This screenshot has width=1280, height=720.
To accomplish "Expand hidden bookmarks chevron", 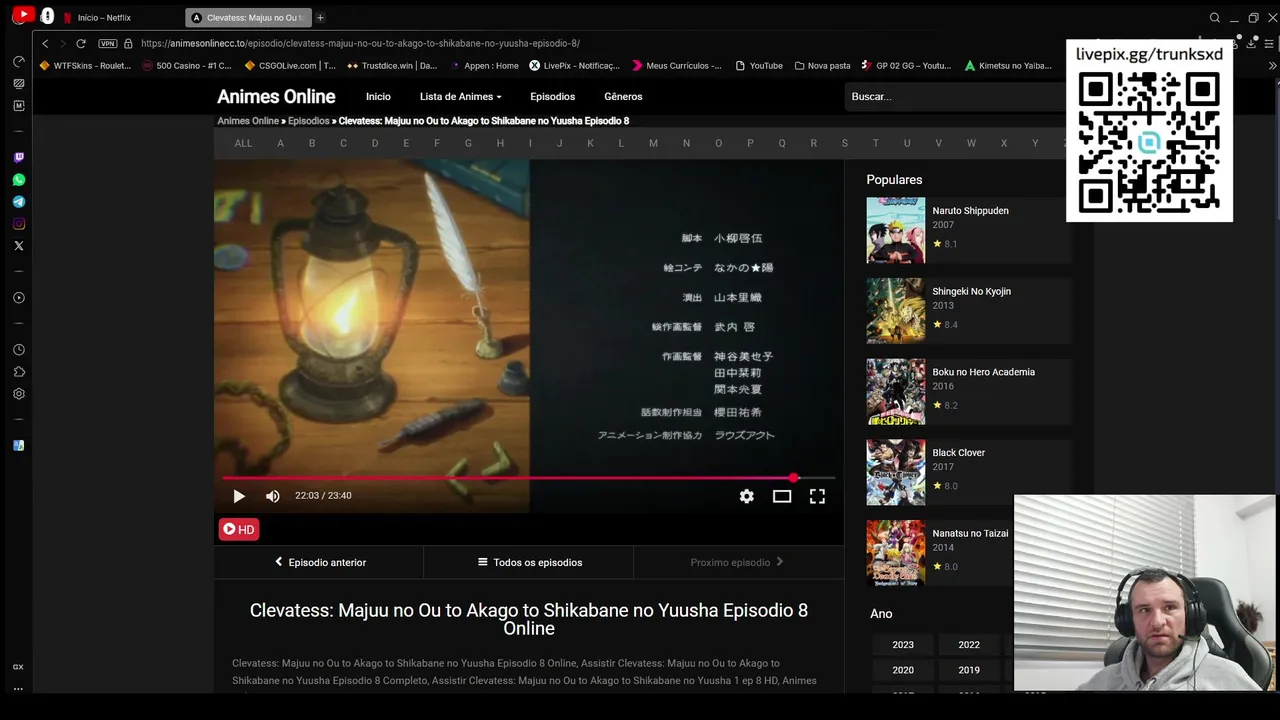I will click(x=1272, y=65).
